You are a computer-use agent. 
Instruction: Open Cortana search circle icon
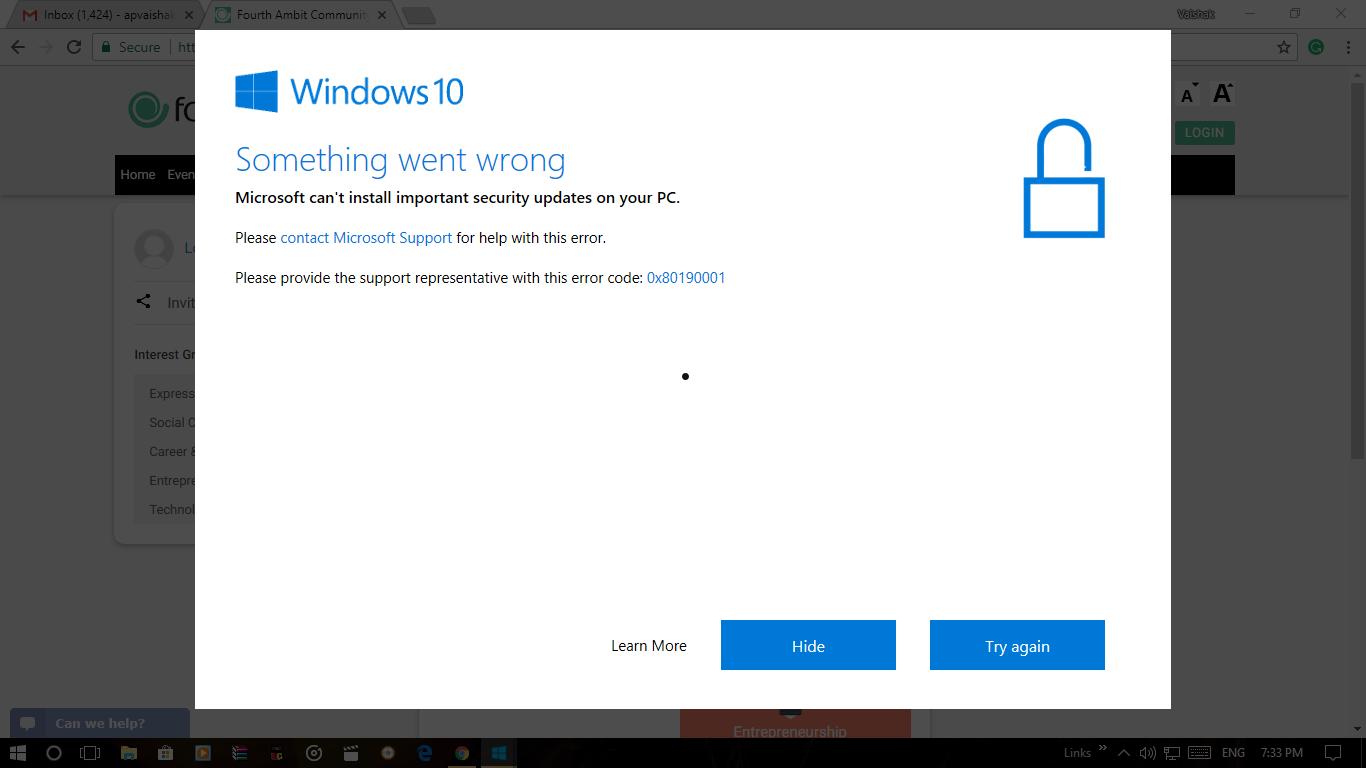54,753
